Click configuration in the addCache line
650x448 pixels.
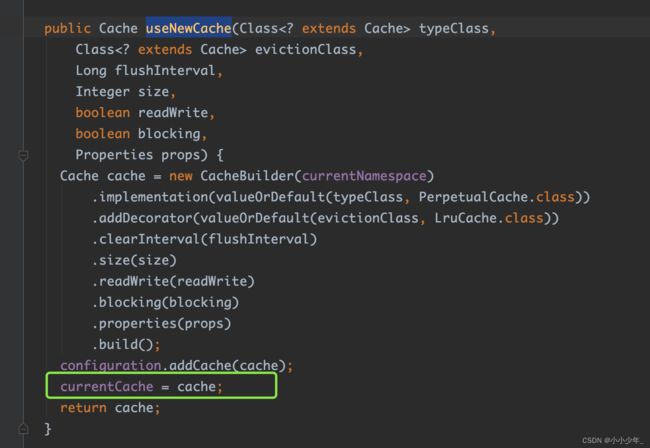click(110, 366)
